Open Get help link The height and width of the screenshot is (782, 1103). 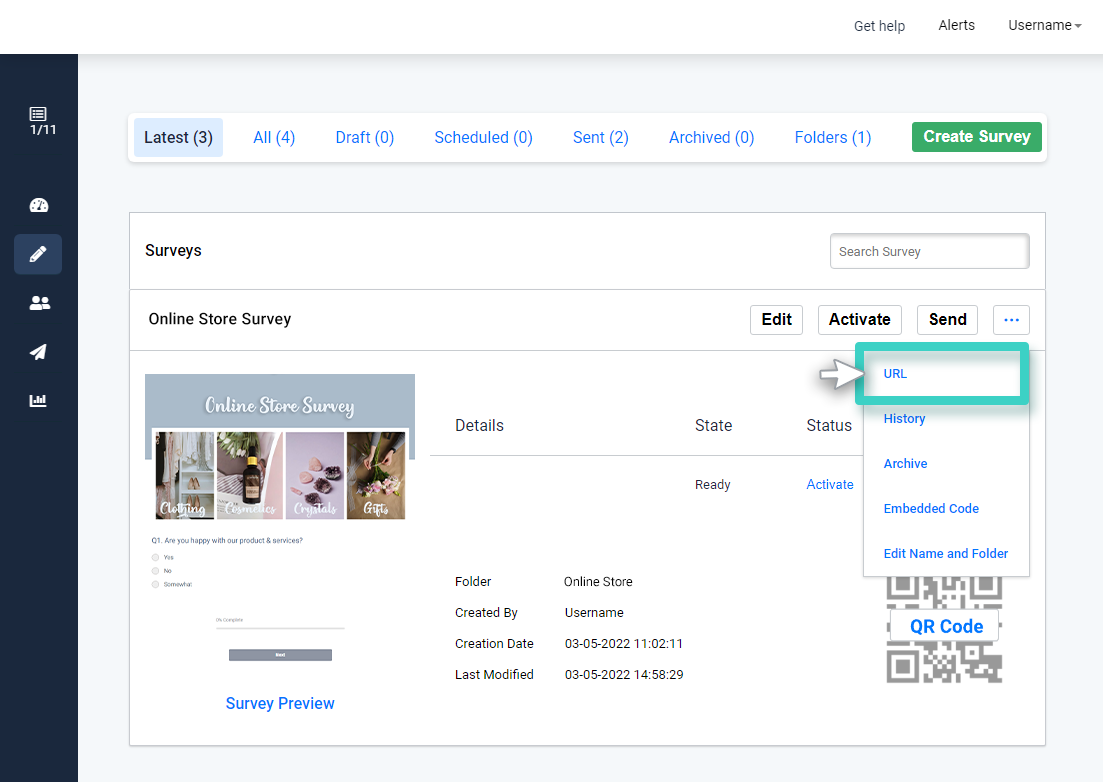[879, 26]
